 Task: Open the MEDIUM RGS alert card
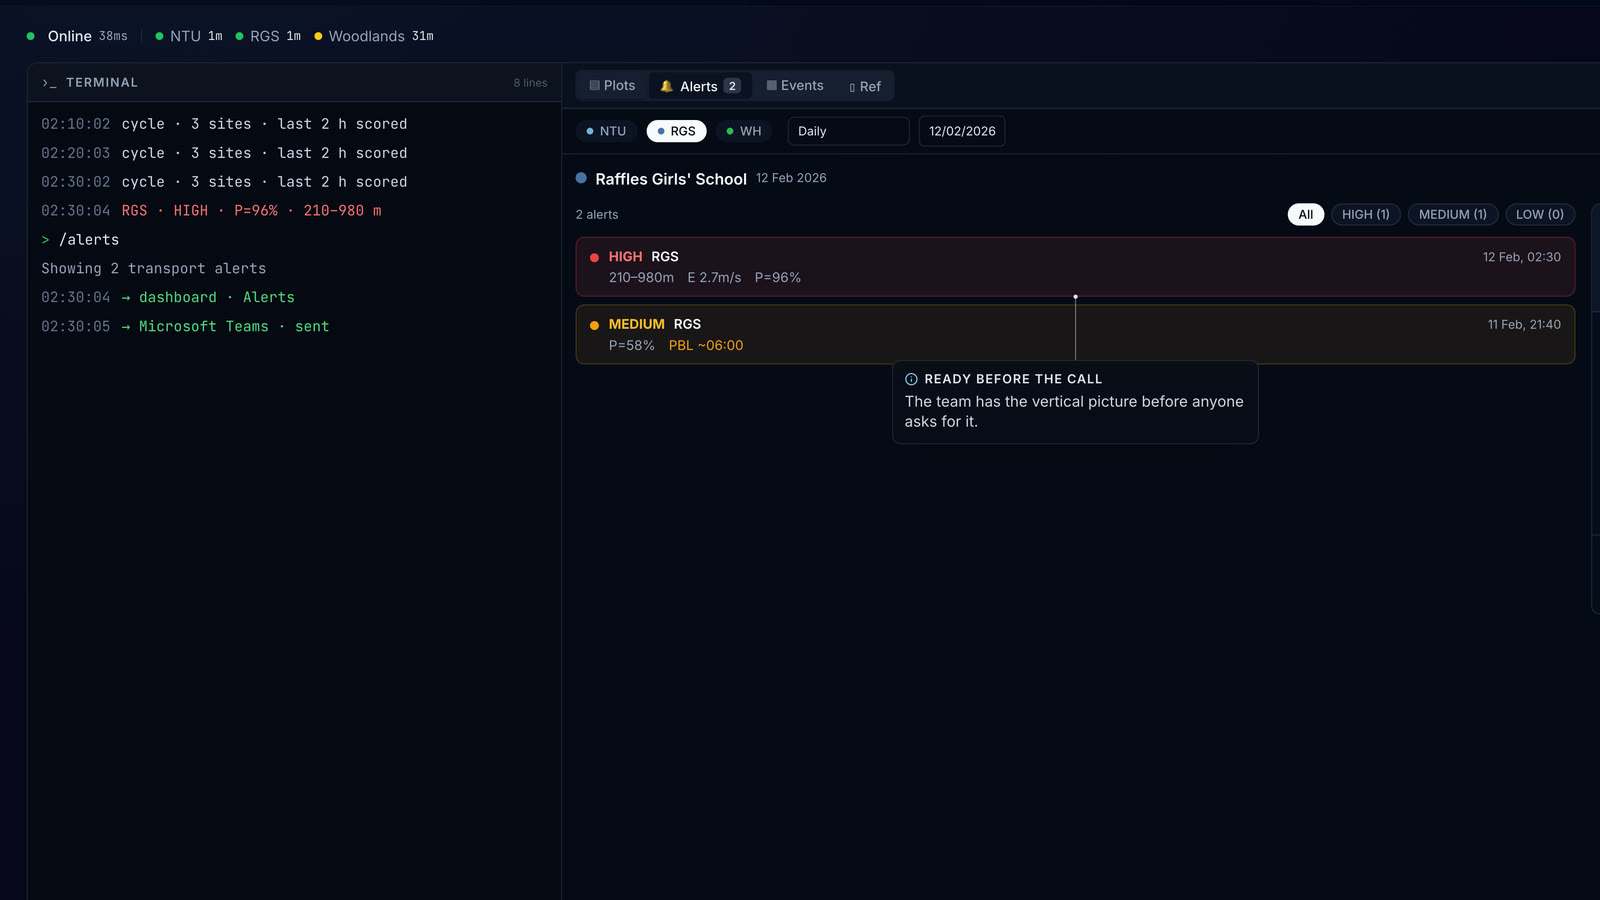coord(1075,334)
